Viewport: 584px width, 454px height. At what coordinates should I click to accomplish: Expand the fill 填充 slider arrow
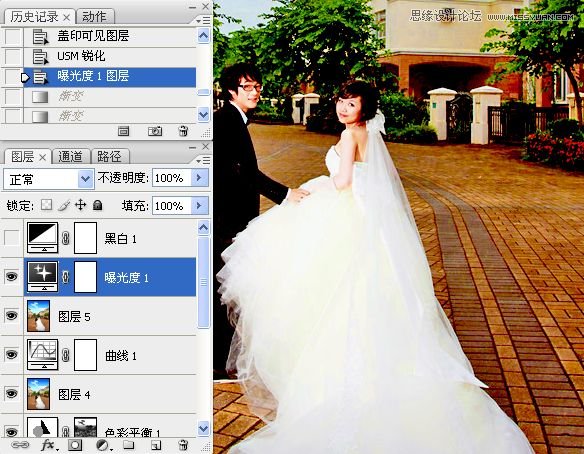click(x=199, y=206)
